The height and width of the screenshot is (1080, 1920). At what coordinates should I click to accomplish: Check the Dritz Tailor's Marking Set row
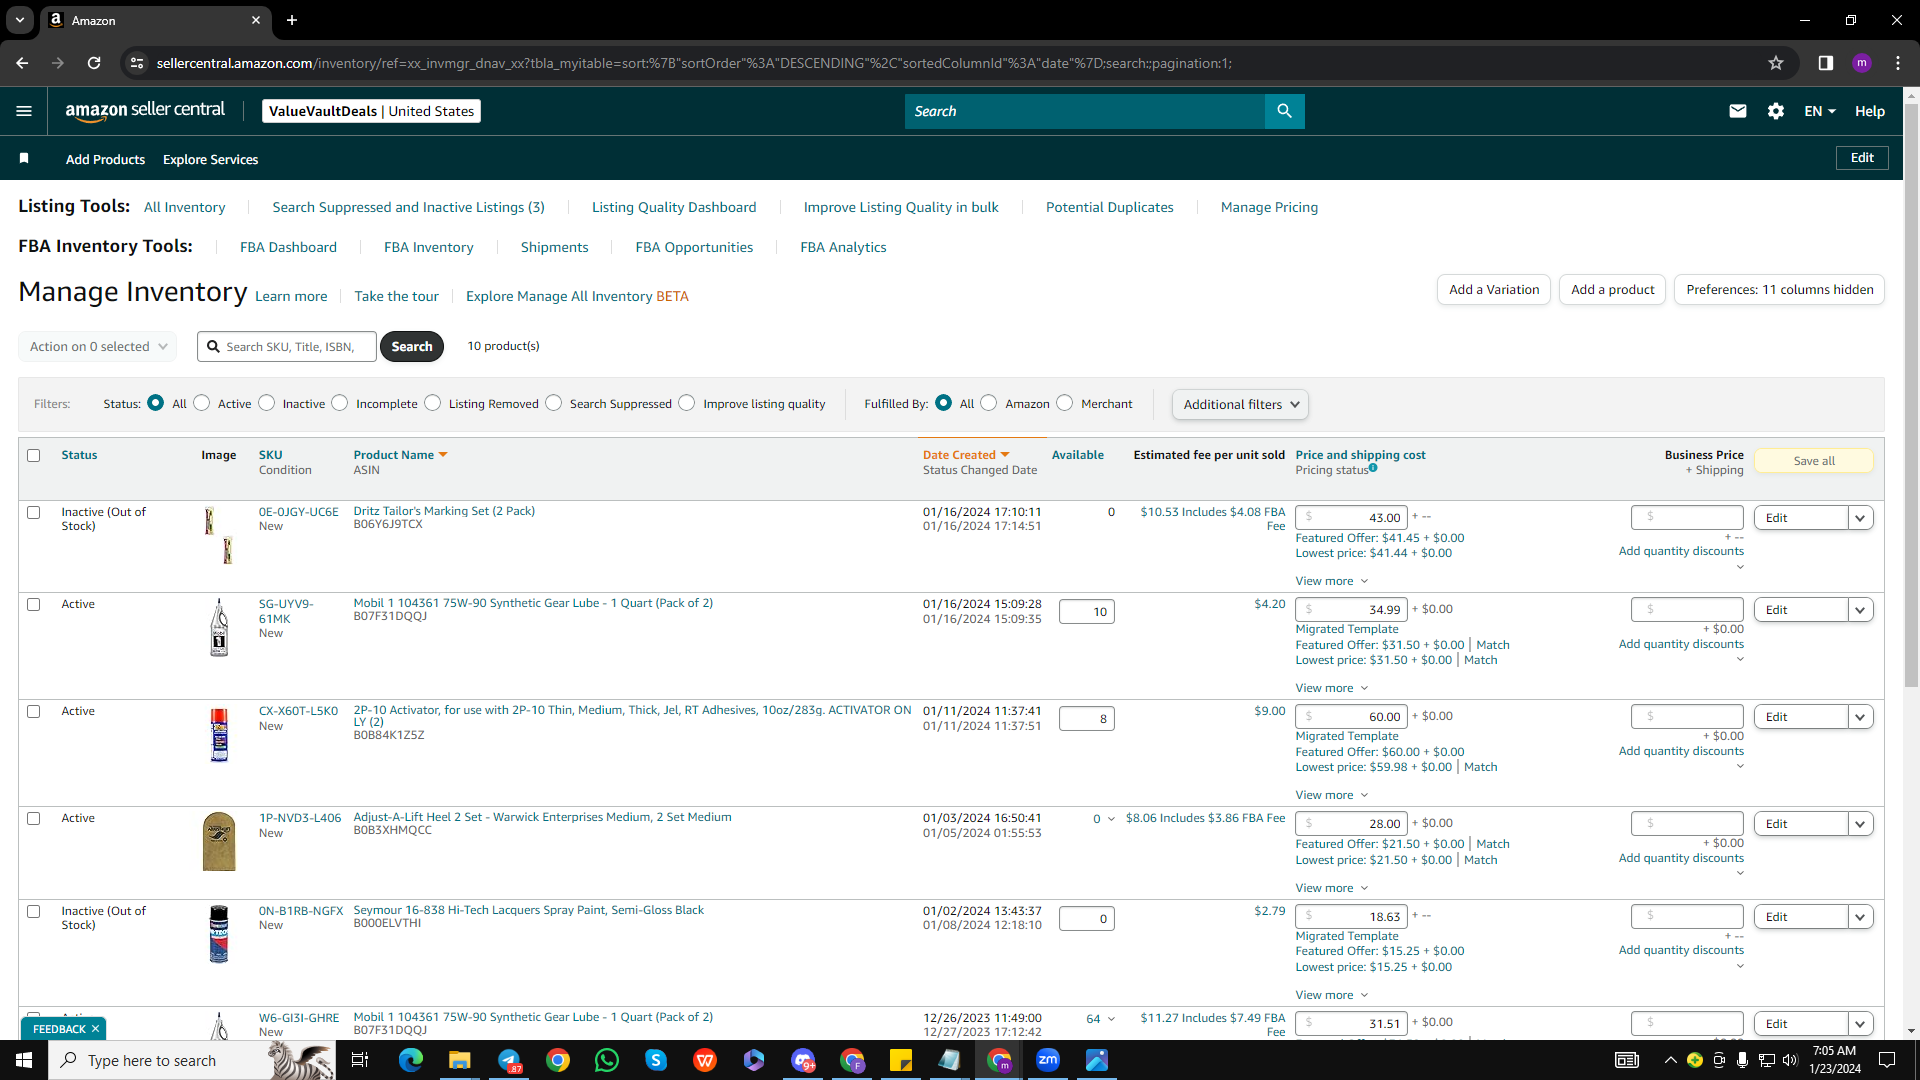point(34,512)
